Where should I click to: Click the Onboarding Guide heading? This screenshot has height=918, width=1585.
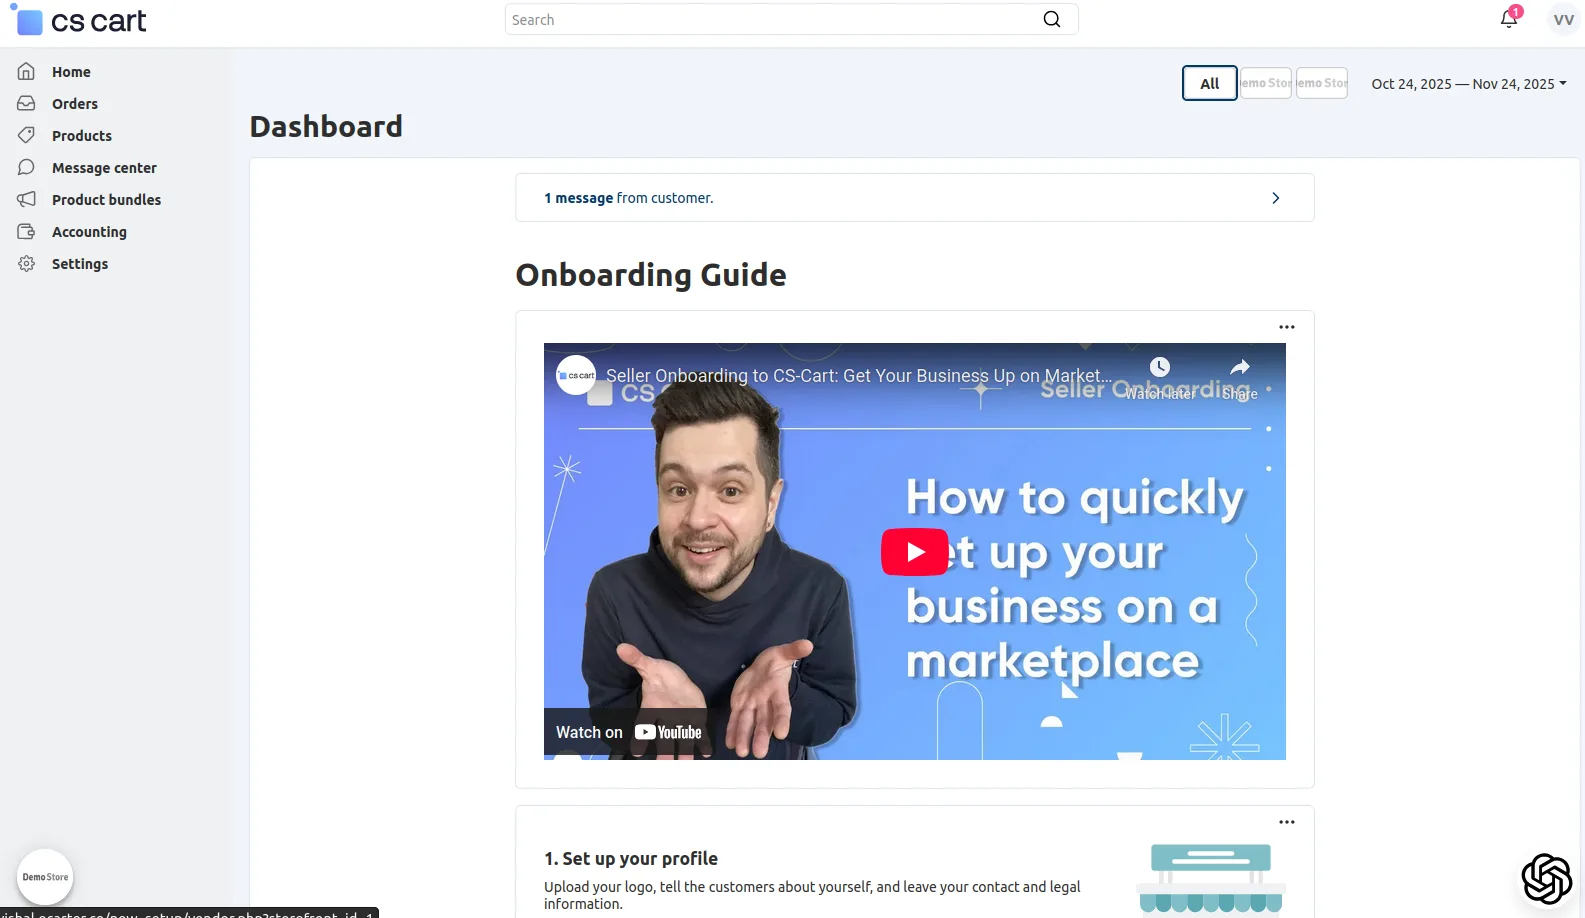651,275
